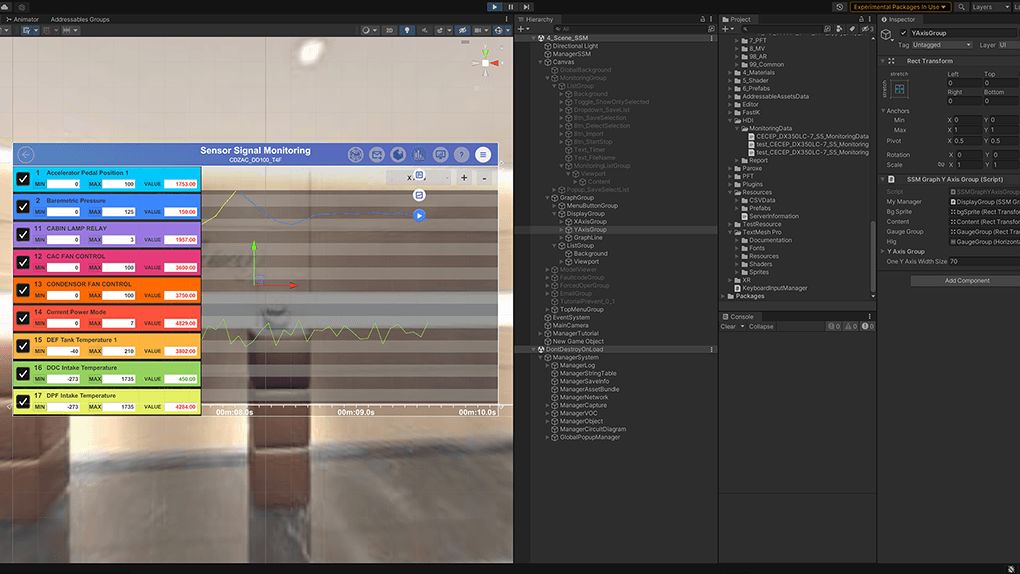This screenshot has height=574, width=1020.
Task: Click the back arrow in Sensor Signal Monitoring
Action: 26,155
